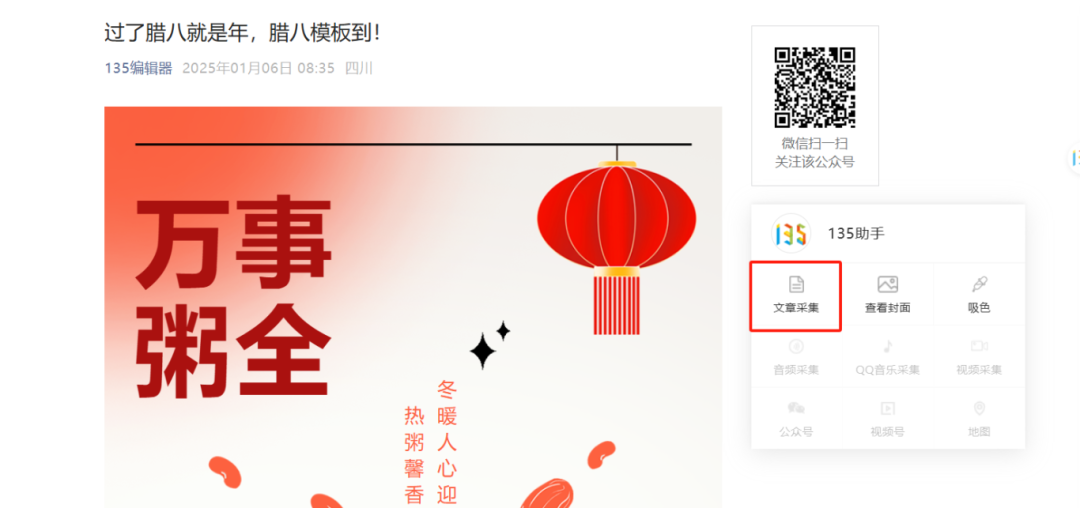
Task: Click the 吸色 label text
Action: (x=979, y=308)
